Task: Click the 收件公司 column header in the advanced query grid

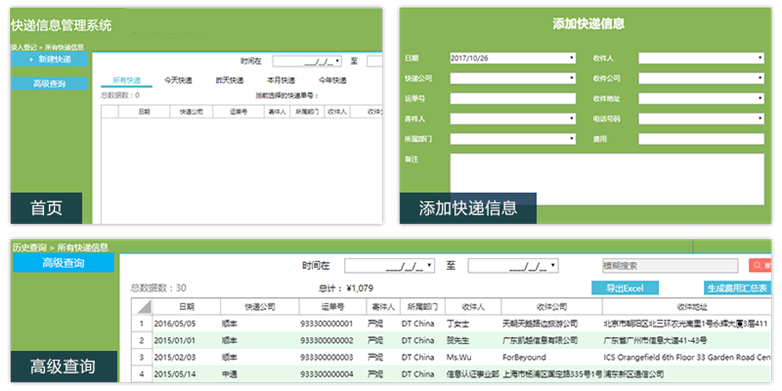Action: pyautogui.click(x=552, y=306)
